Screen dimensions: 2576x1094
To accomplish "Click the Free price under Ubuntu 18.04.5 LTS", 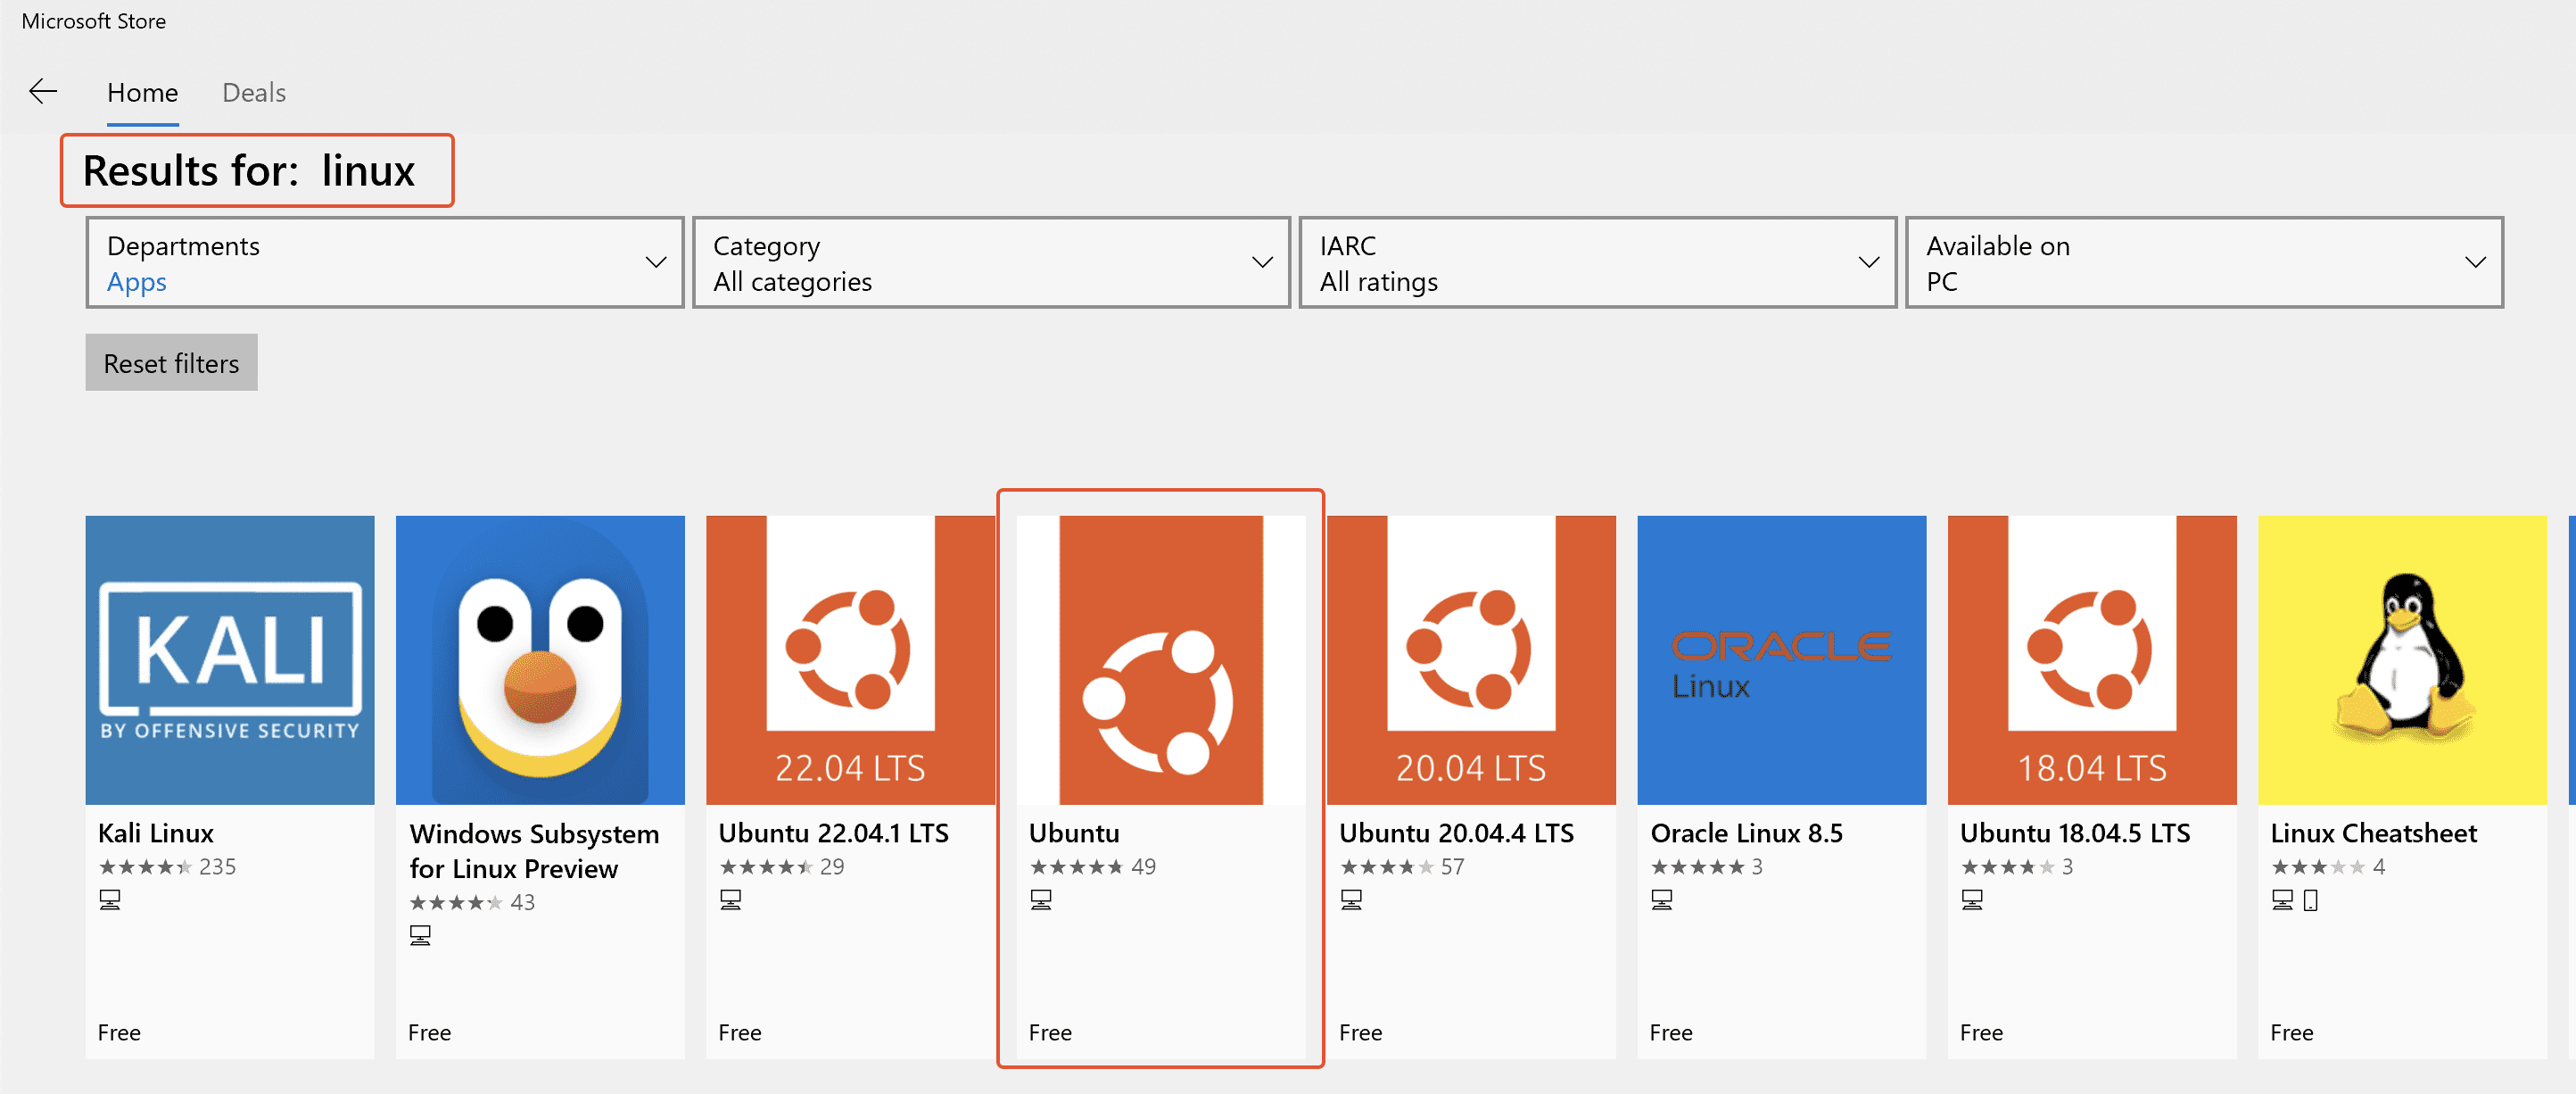I will pyautogui.click(x=1981, y=1032).
